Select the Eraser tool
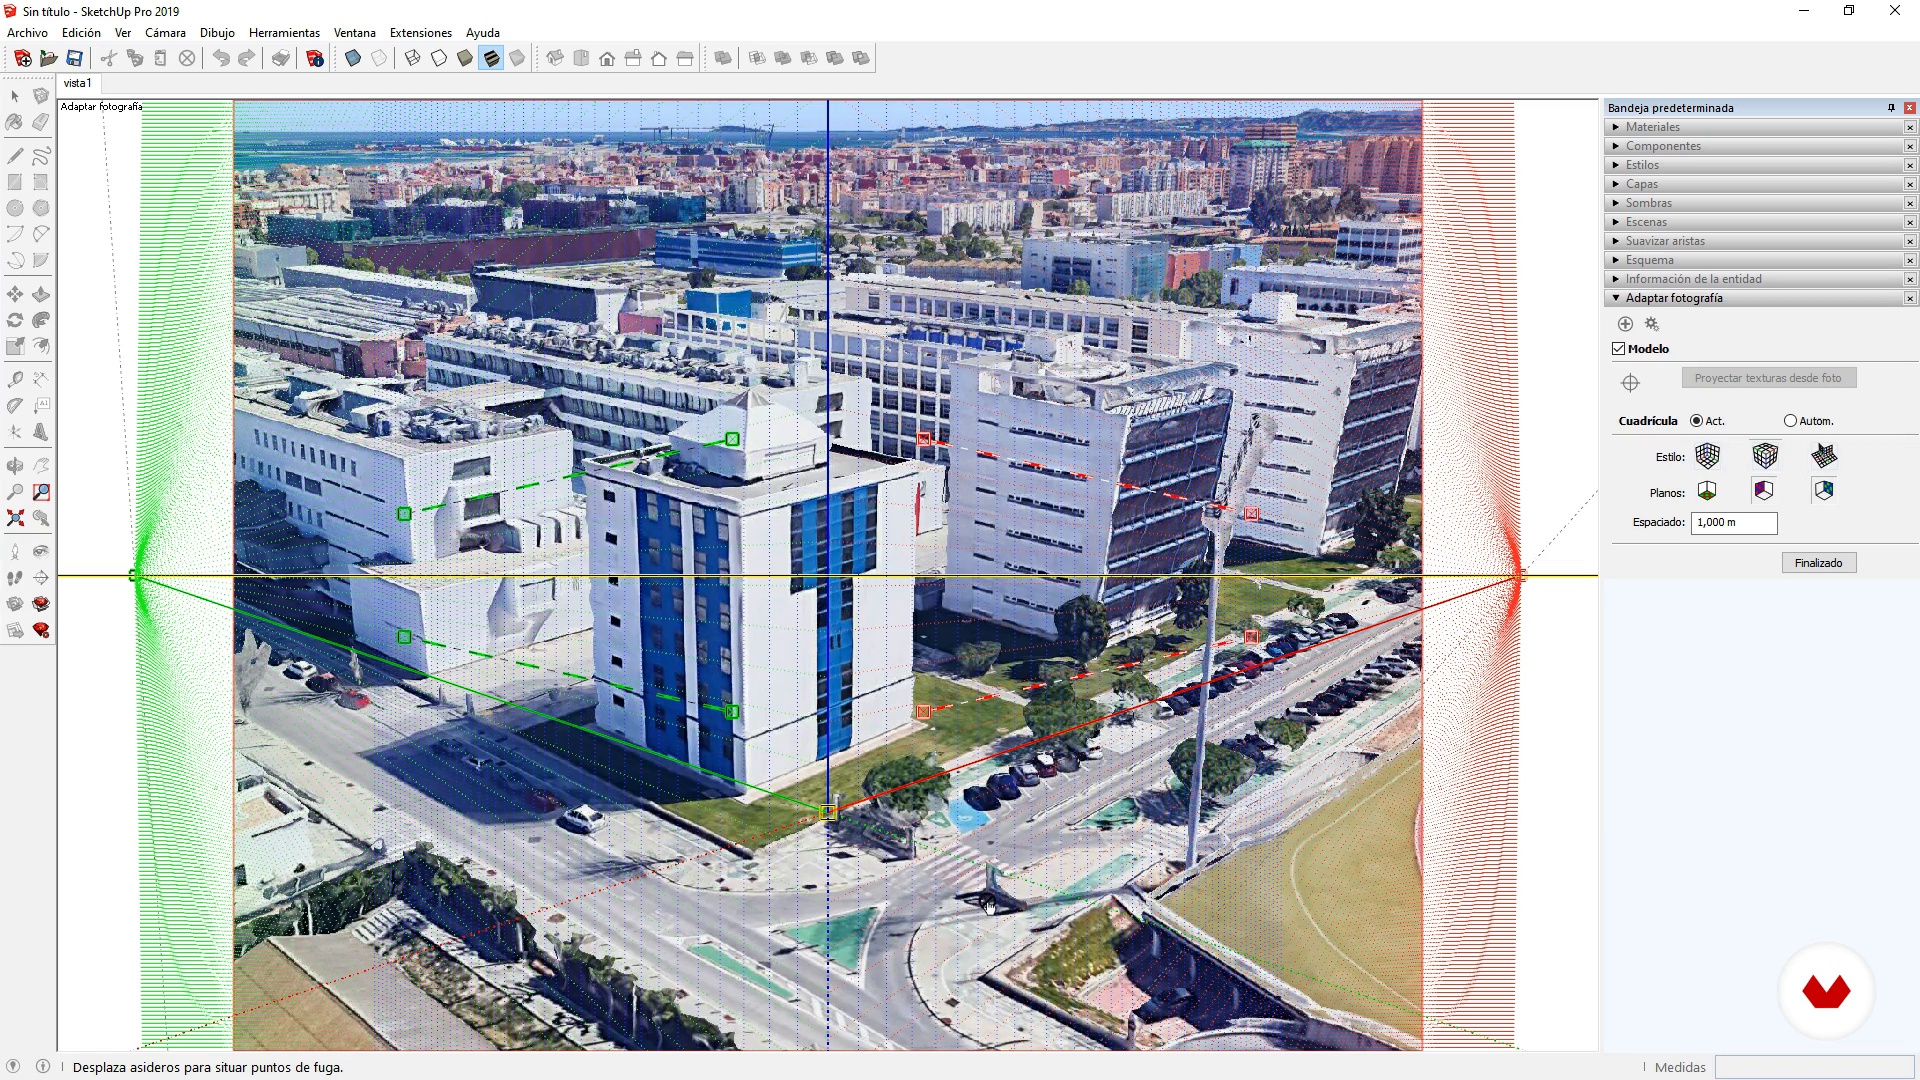 pyautogui.click(x=40, y=123)
